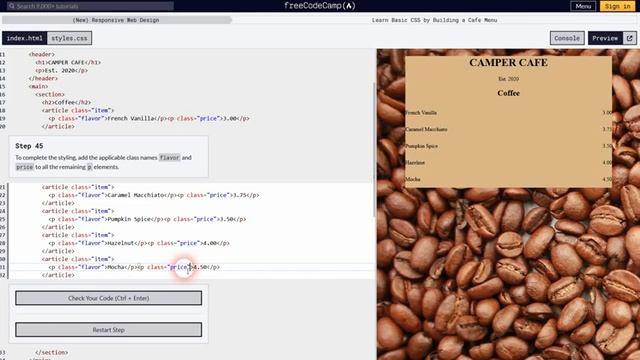
Task: Open the Menu button
Action: (583, 6)
